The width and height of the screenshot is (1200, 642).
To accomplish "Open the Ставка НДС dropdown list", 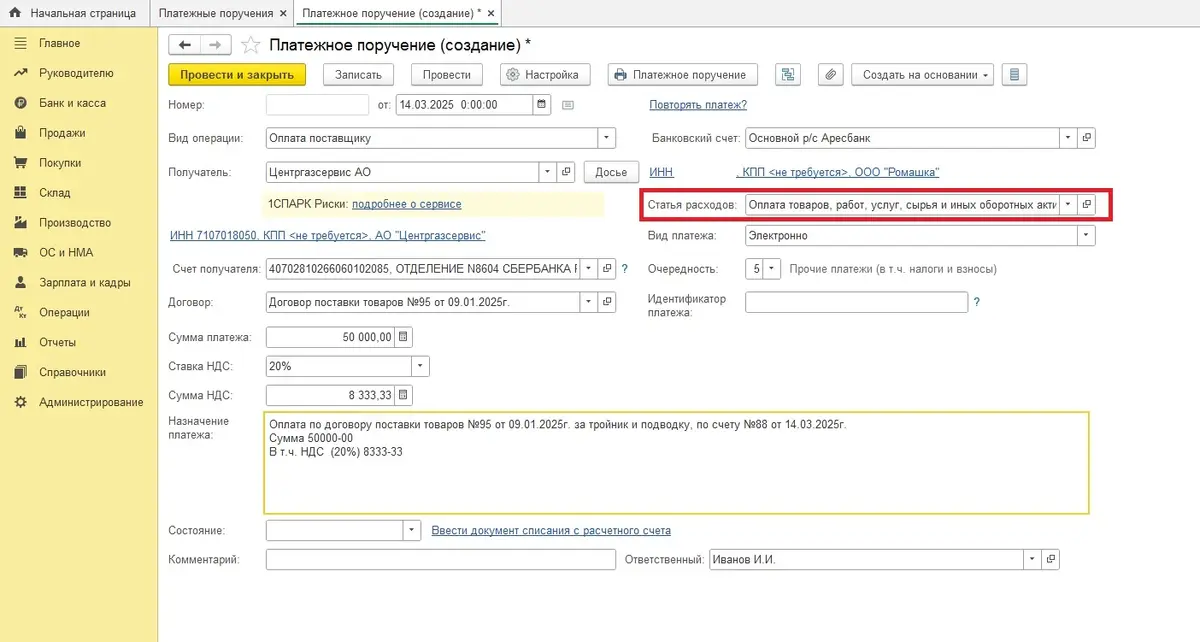I will [x=419, y=366].
